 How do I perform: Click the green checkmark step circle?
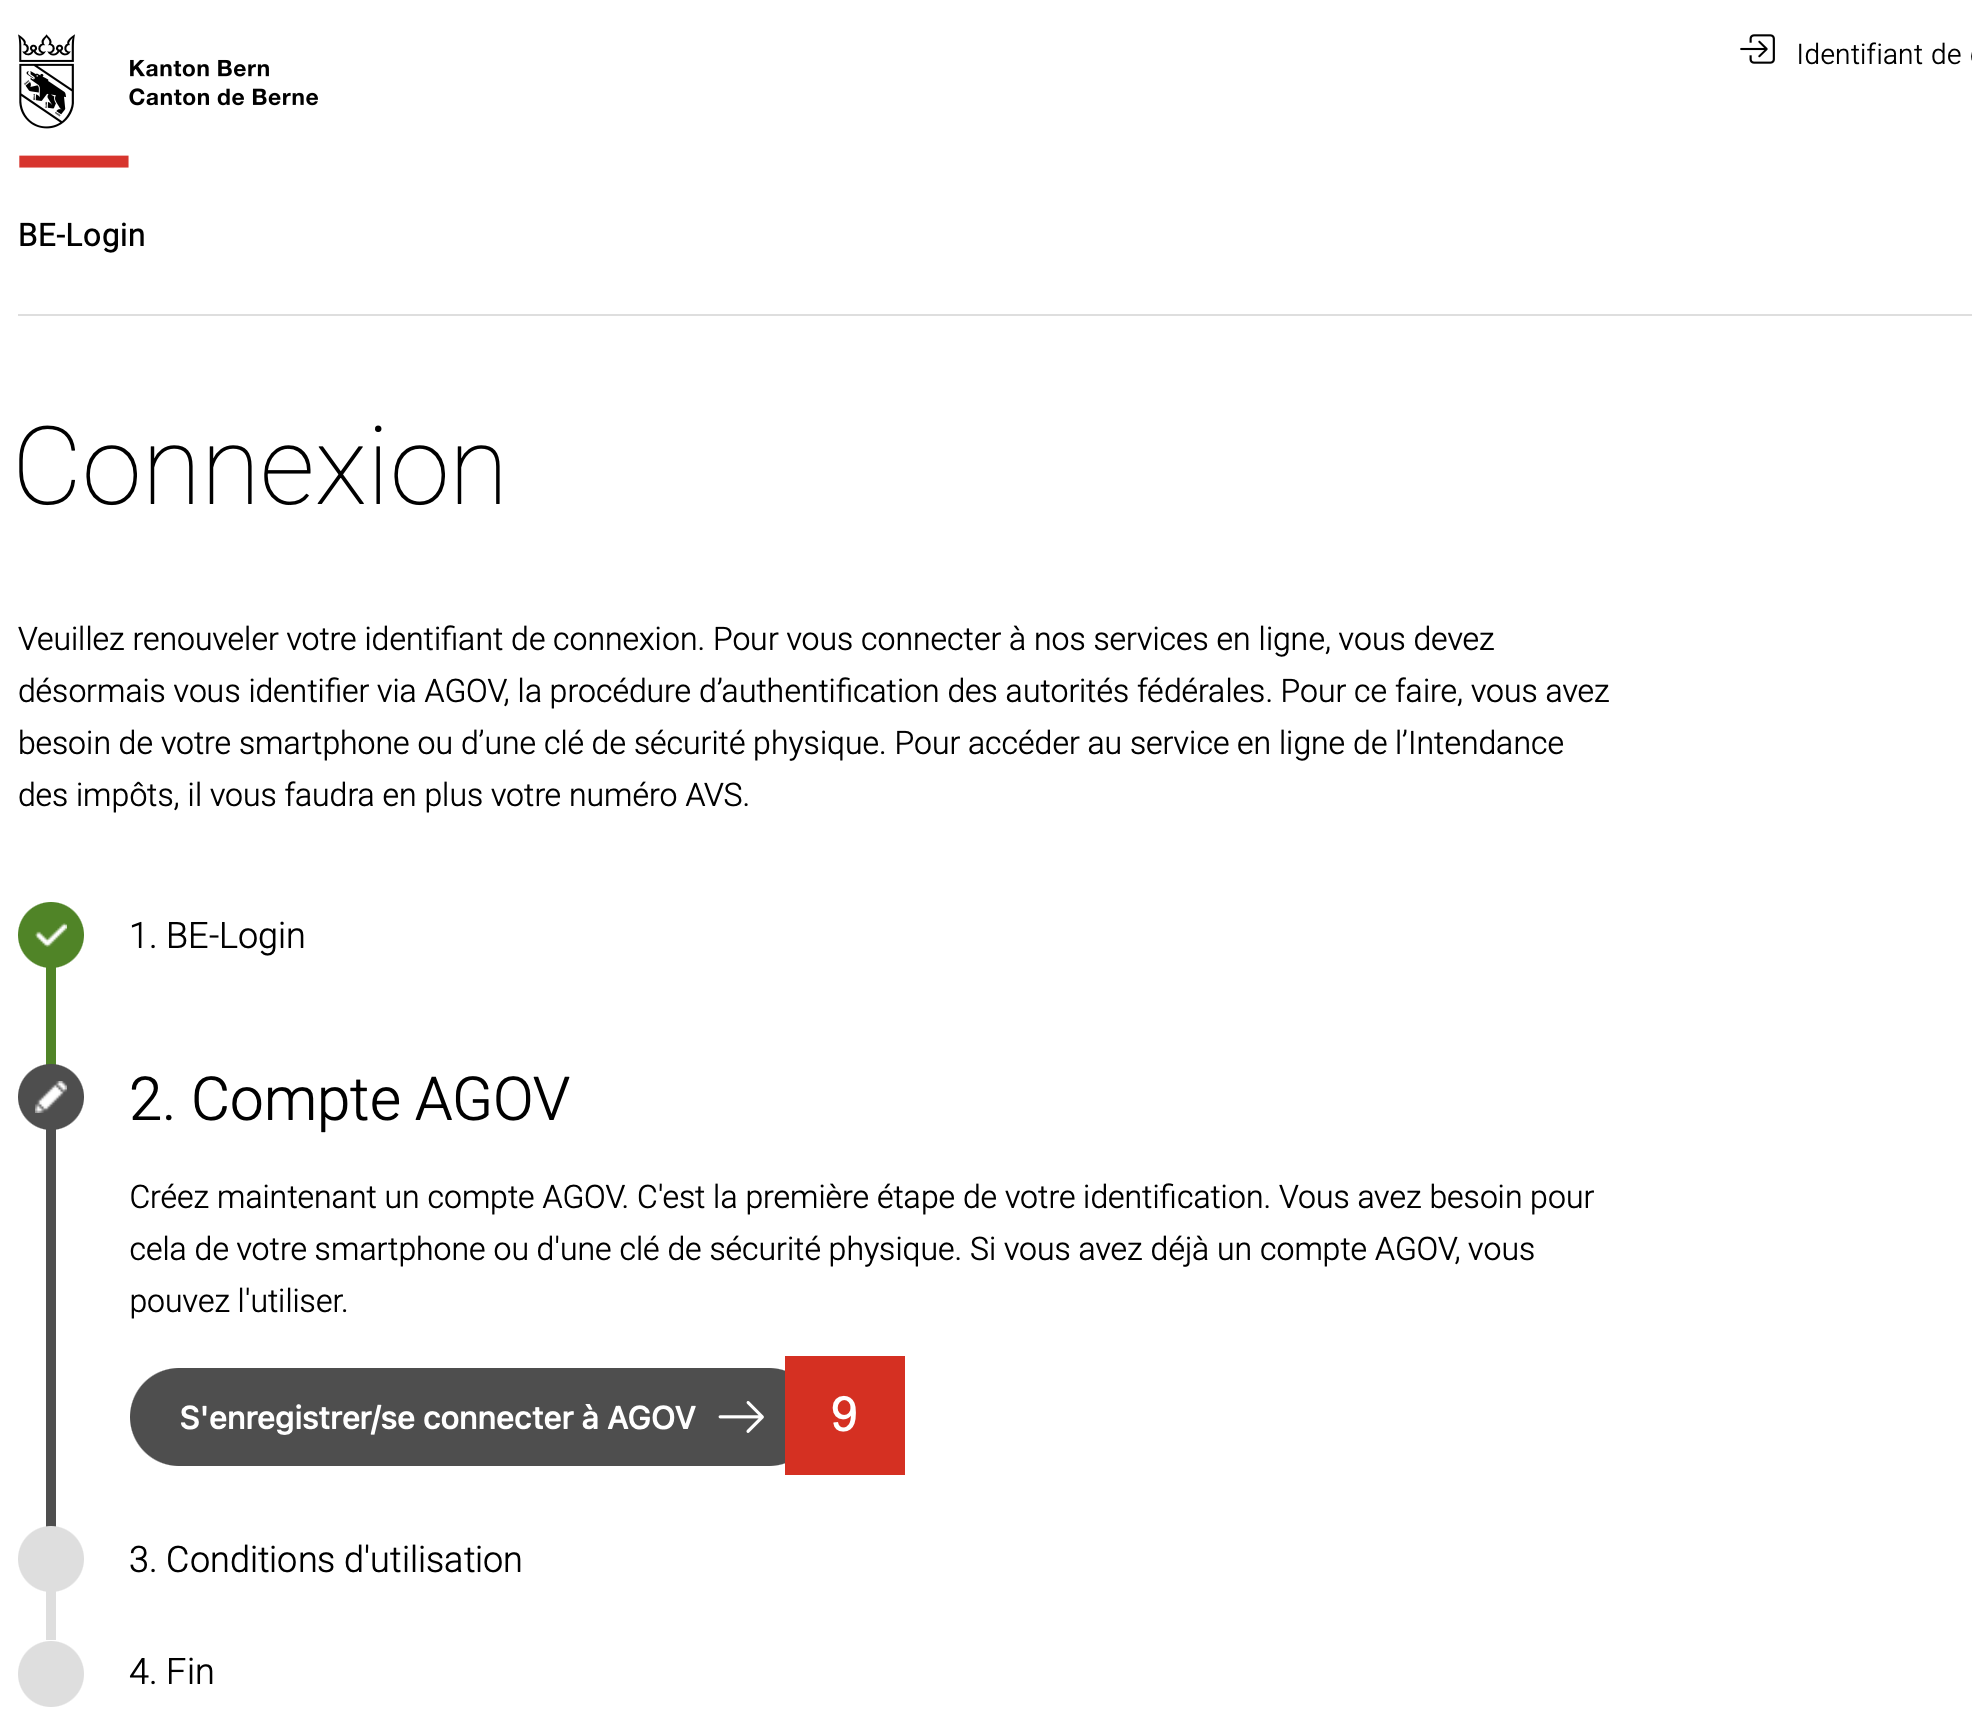point(51,935)
